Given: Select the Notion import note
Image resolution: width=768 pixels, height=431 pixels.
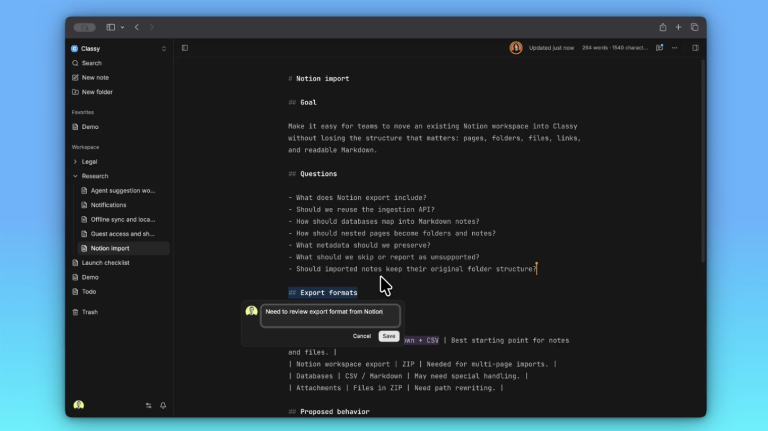Looking at the screenshot, I should [123, 248].
